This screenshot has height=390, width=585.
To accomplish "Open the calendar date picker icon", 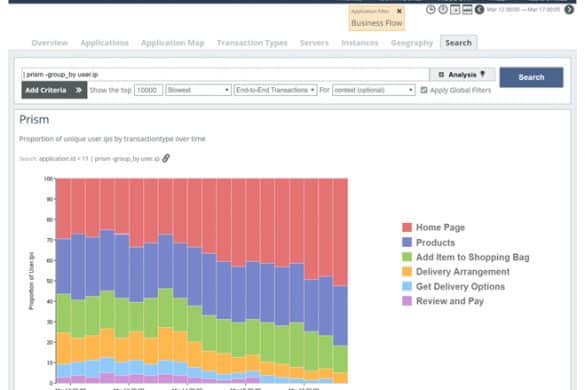I will click(455, 10).
